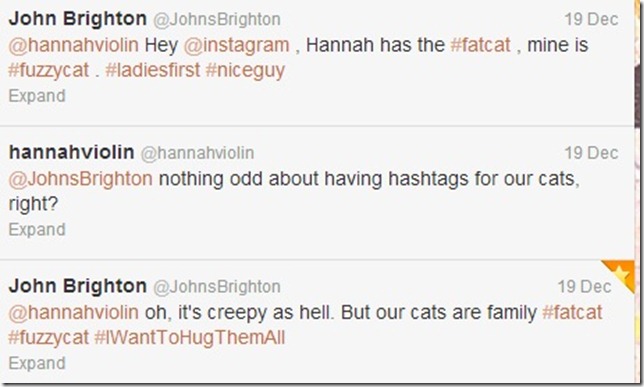This screenshot has width=644, height=387.
Task: Open the 19 Dec timestamp of last tweet
Action: pos(584,287)
